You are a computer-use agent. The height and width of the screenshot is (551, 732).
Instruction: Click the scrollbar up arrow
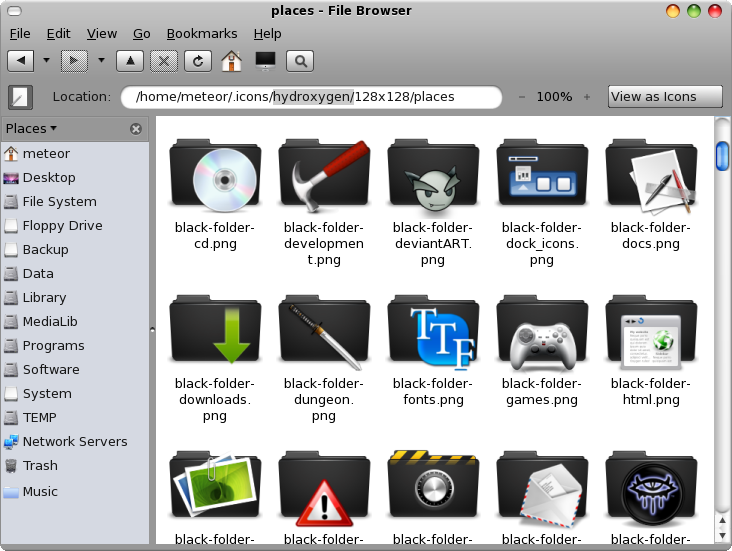[722, 521]
